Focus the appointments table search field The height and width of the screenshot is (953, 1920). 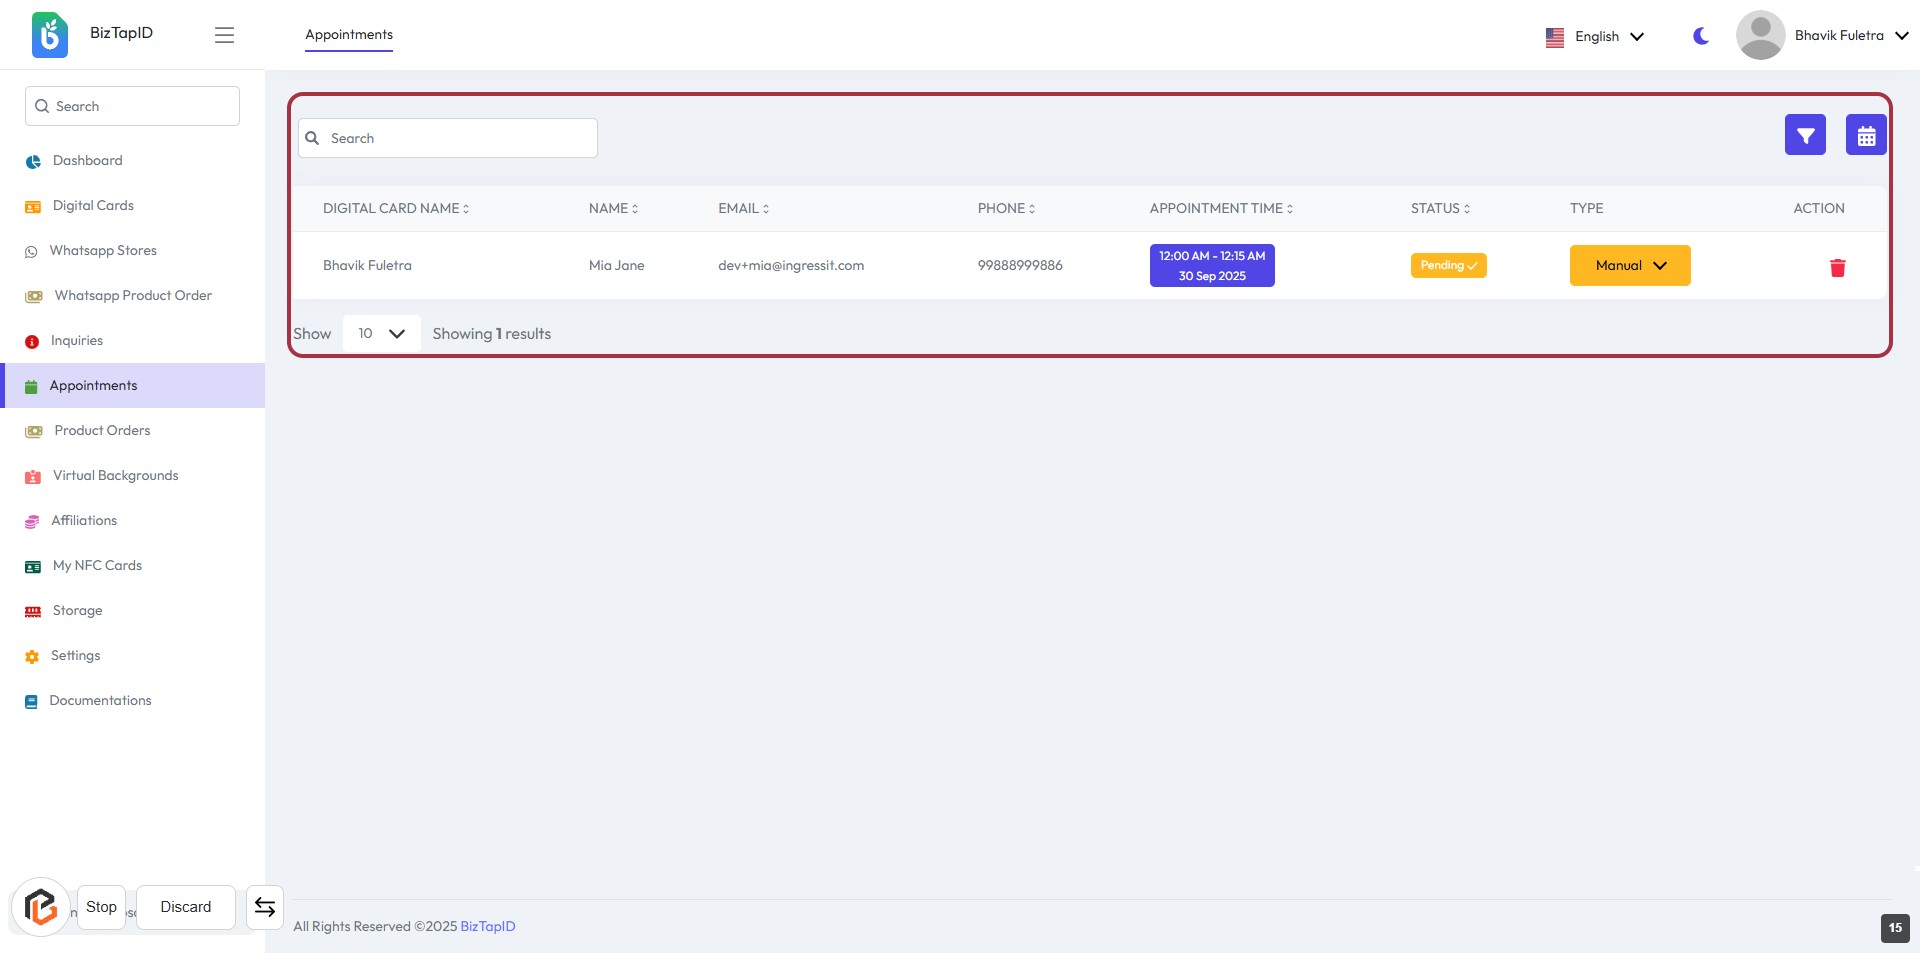(448, 138)
